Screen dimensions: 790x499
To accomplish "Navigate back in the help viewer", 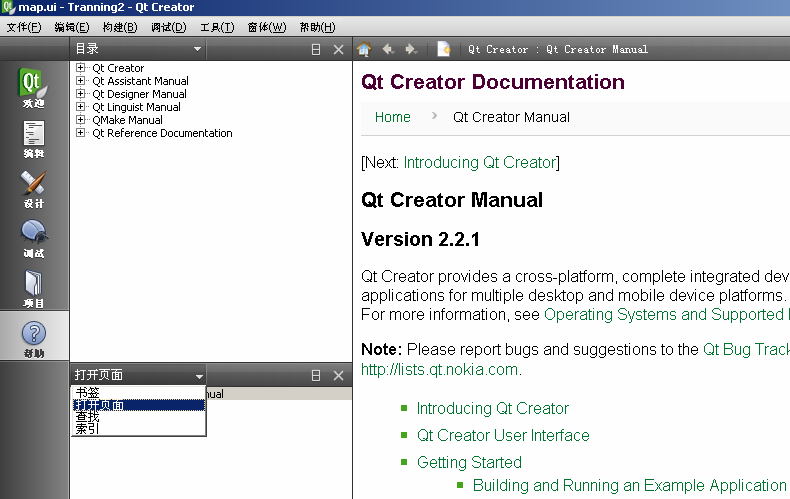I will pyautogui.click(x=388, y=49).
